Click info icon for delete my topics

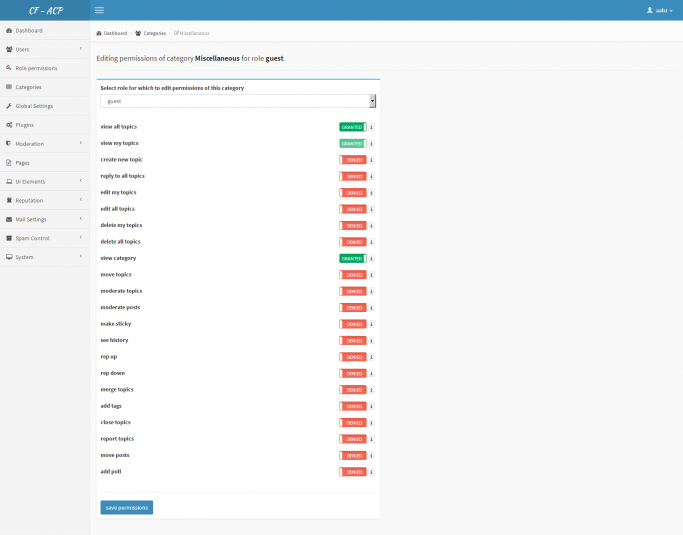pos(372,226)
